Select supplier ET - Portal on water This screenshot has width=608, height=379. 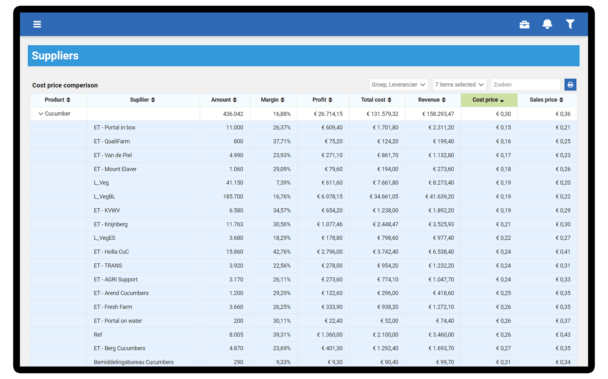[x=118, y=321]
